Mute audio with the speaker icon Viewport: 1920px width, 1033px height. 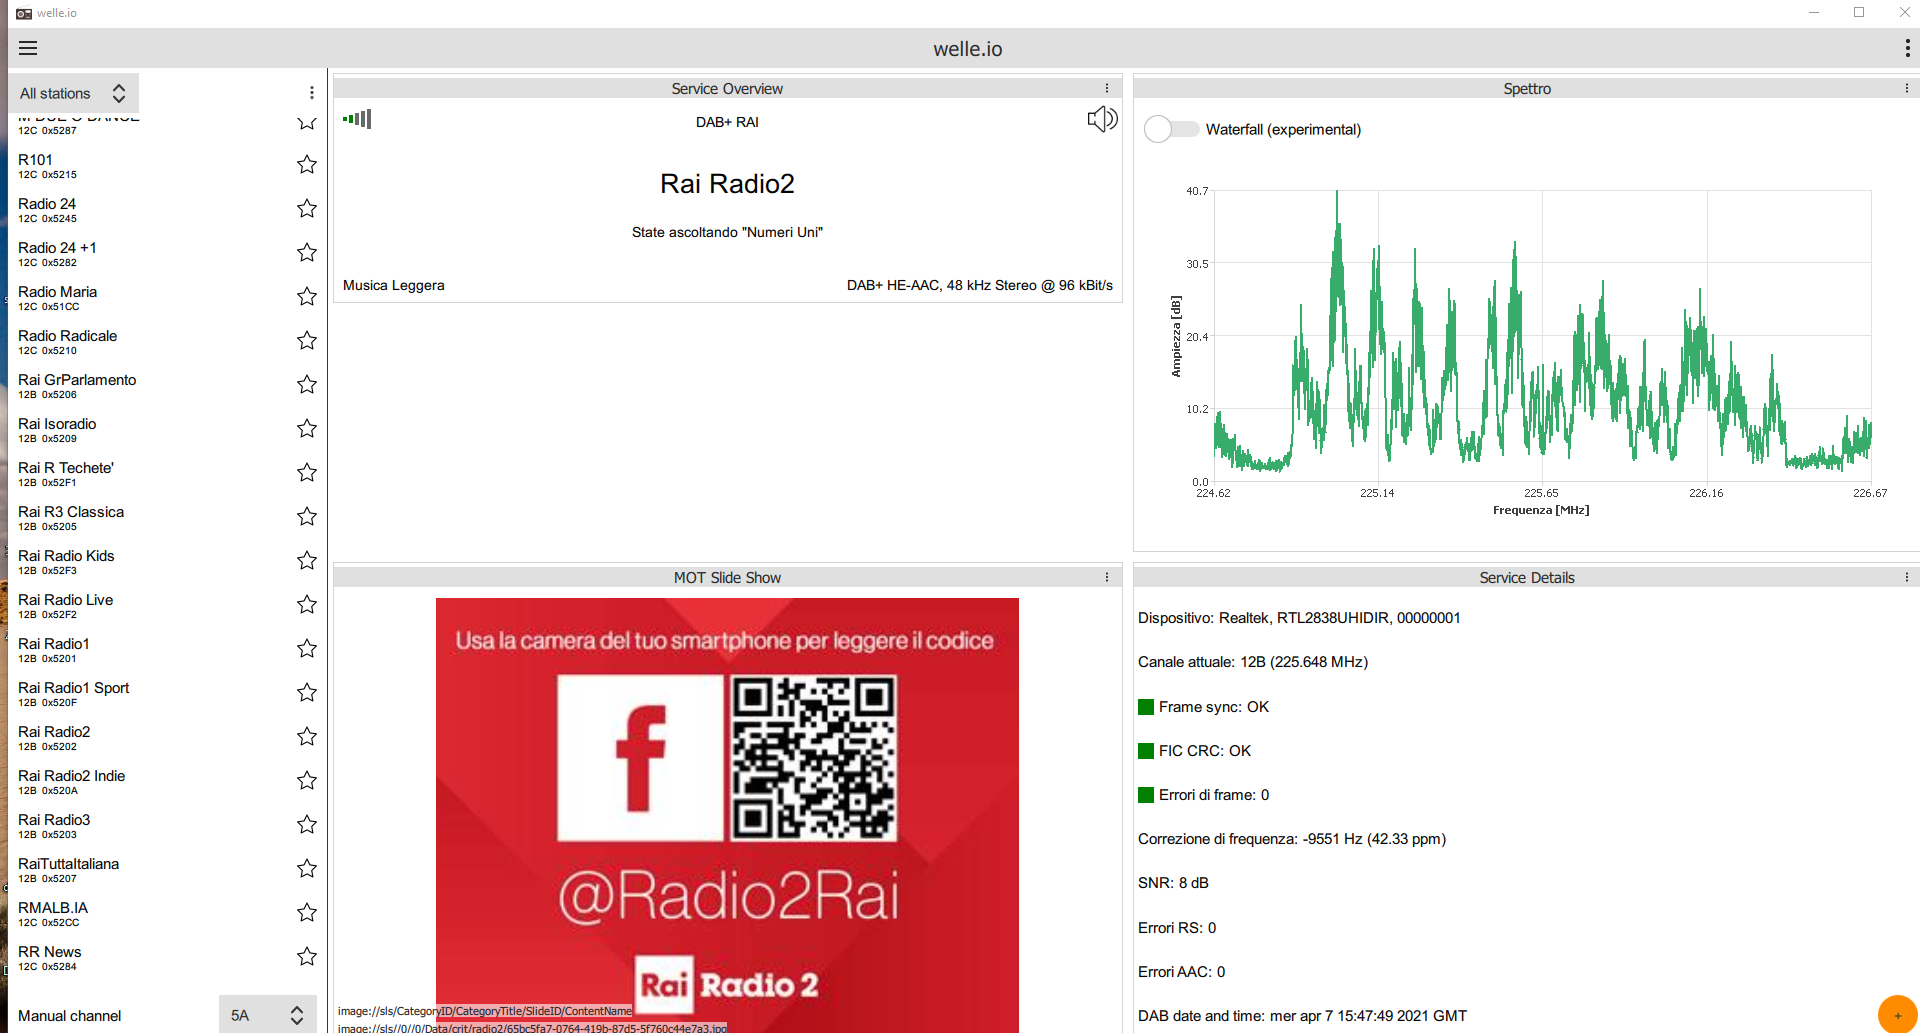pos(1102,119)
